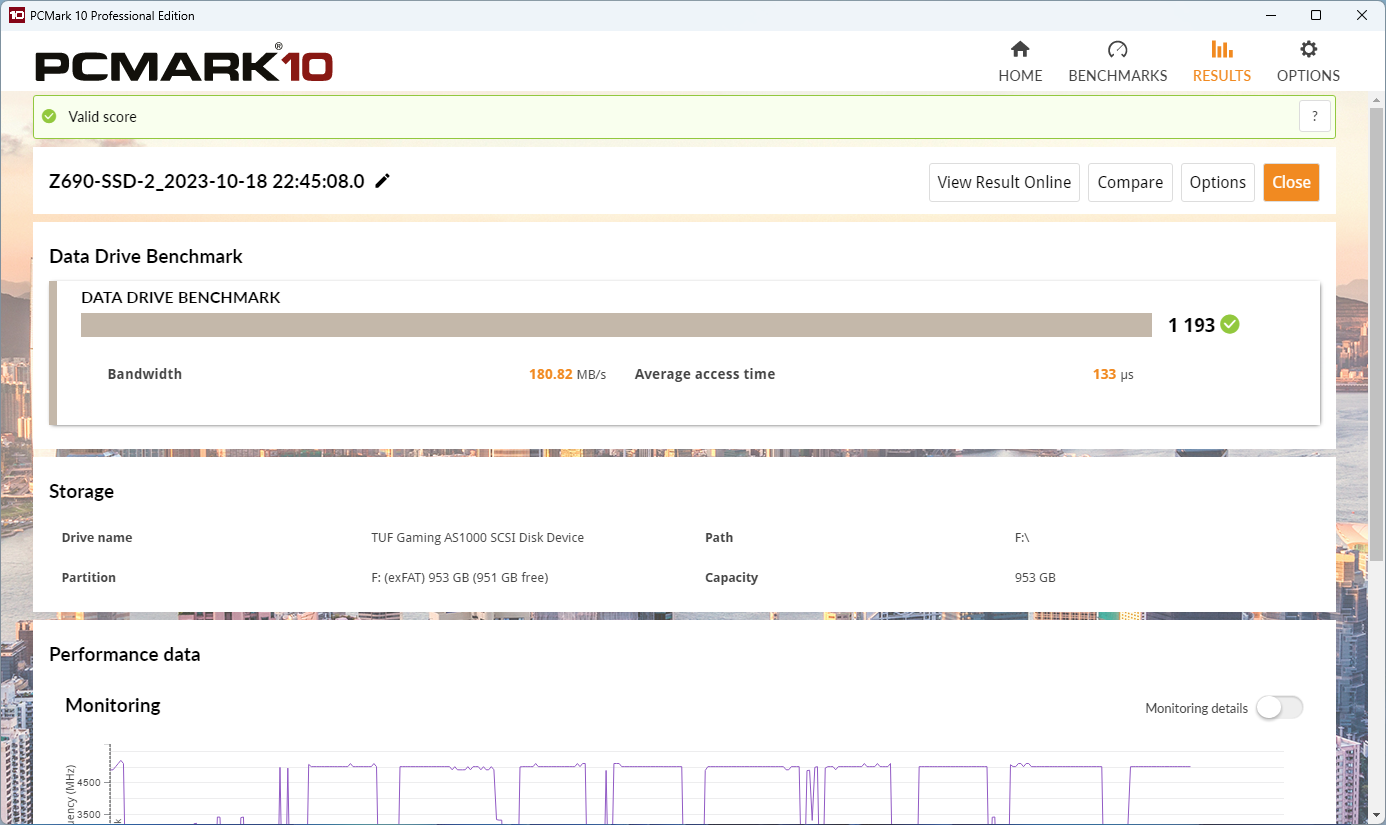Viewport: 1386px width, 825px height.
Task: Open the OPTIONS tab
Action: (1308, 62)
